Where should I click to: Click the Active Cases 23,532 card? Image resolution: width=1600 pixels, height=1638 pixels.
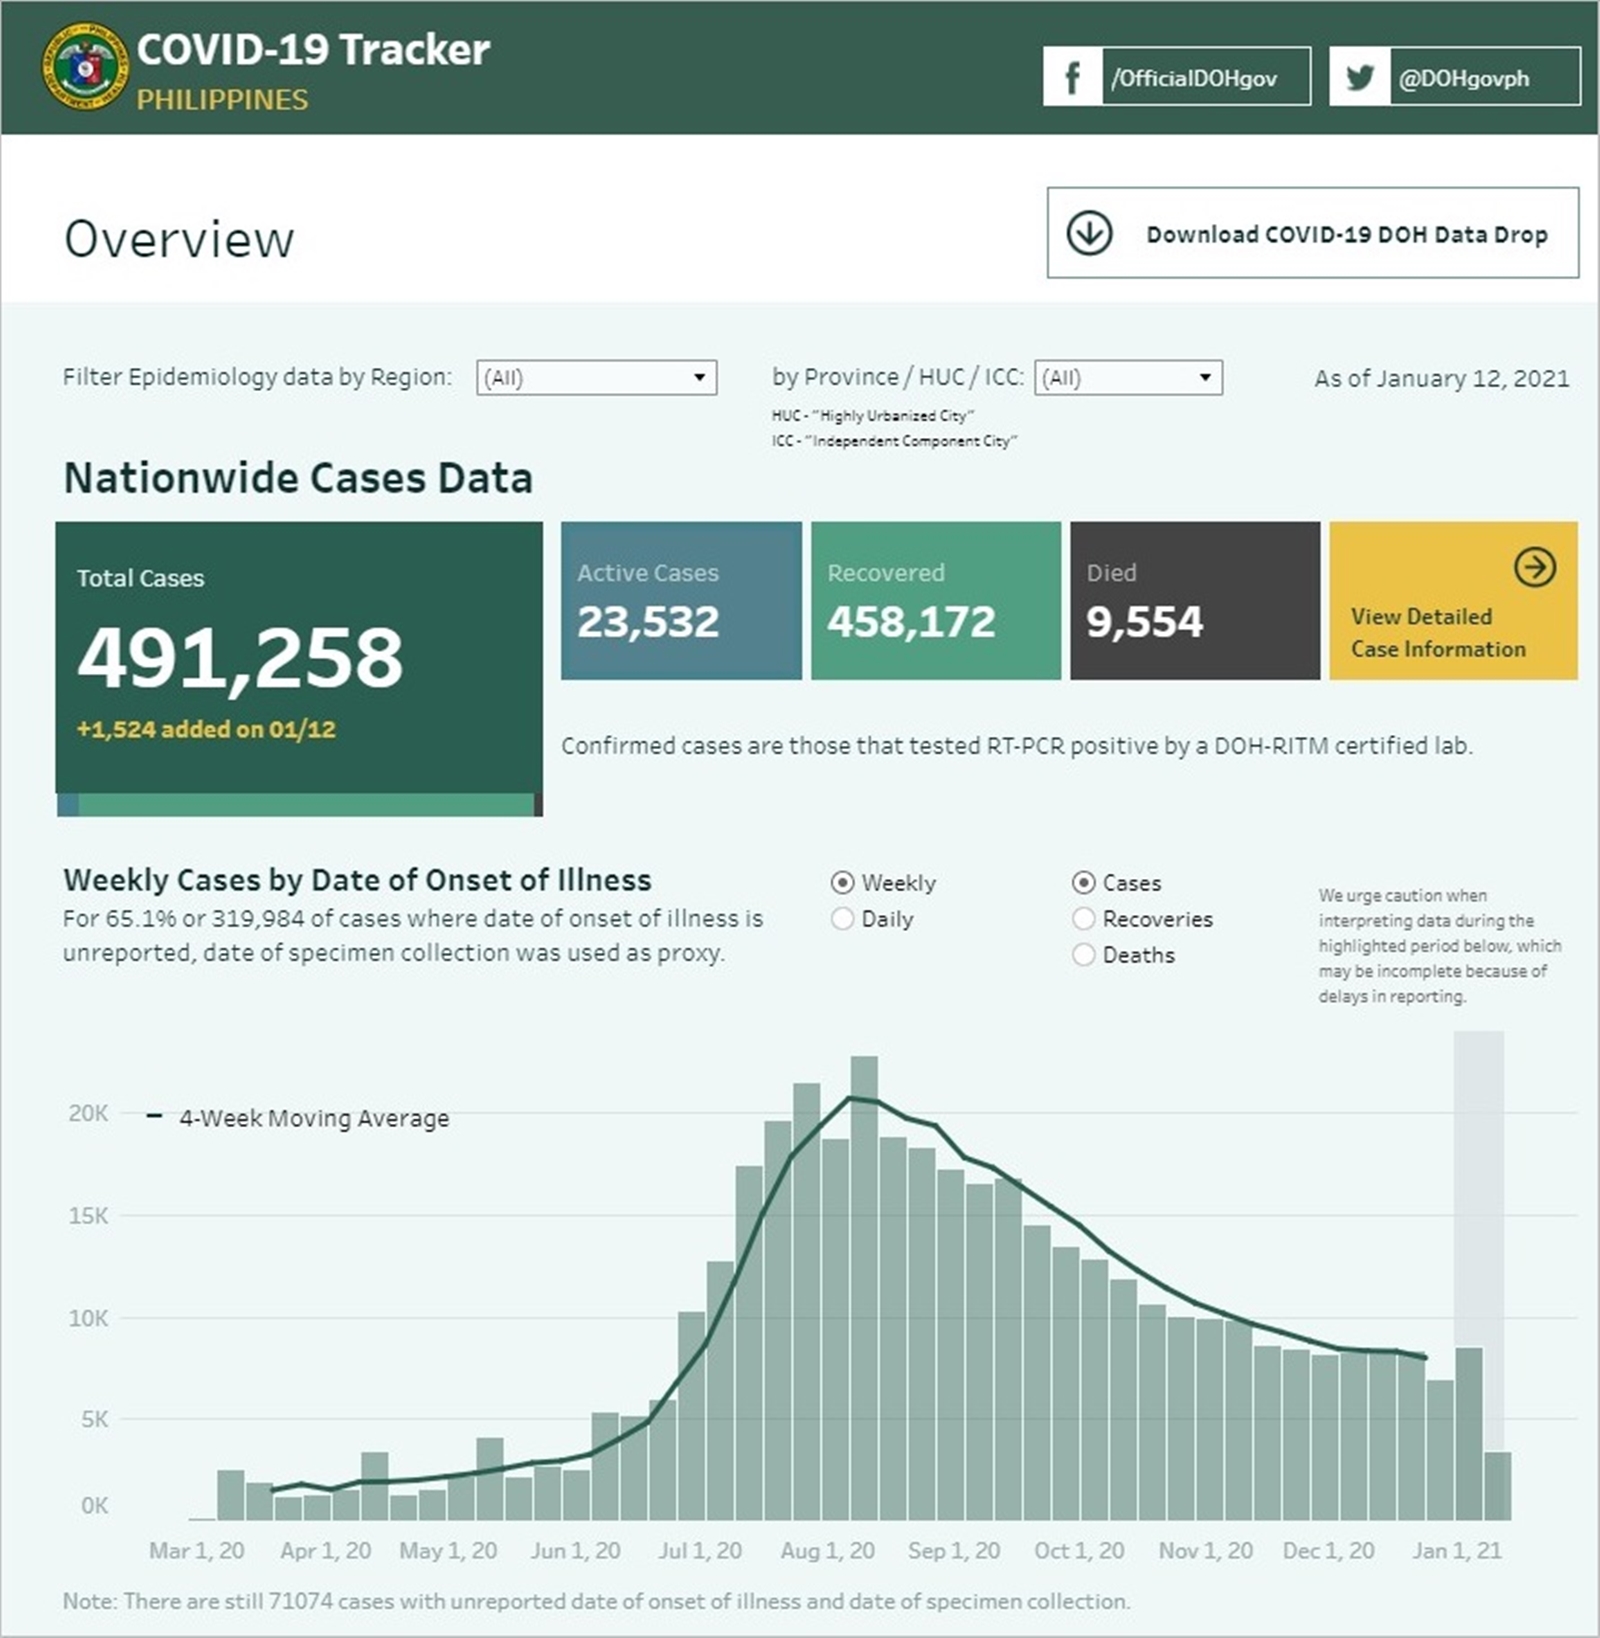tap(681, 600)
